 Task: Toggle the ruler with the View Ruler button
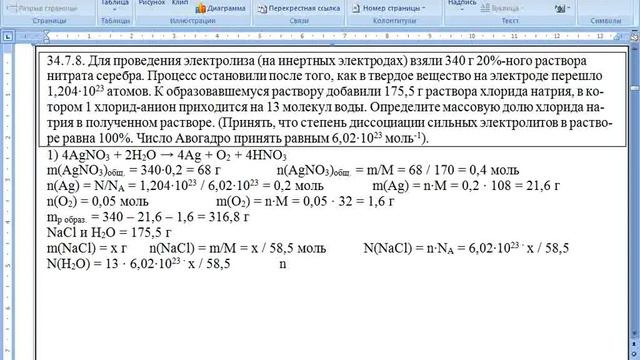[635, 37]
